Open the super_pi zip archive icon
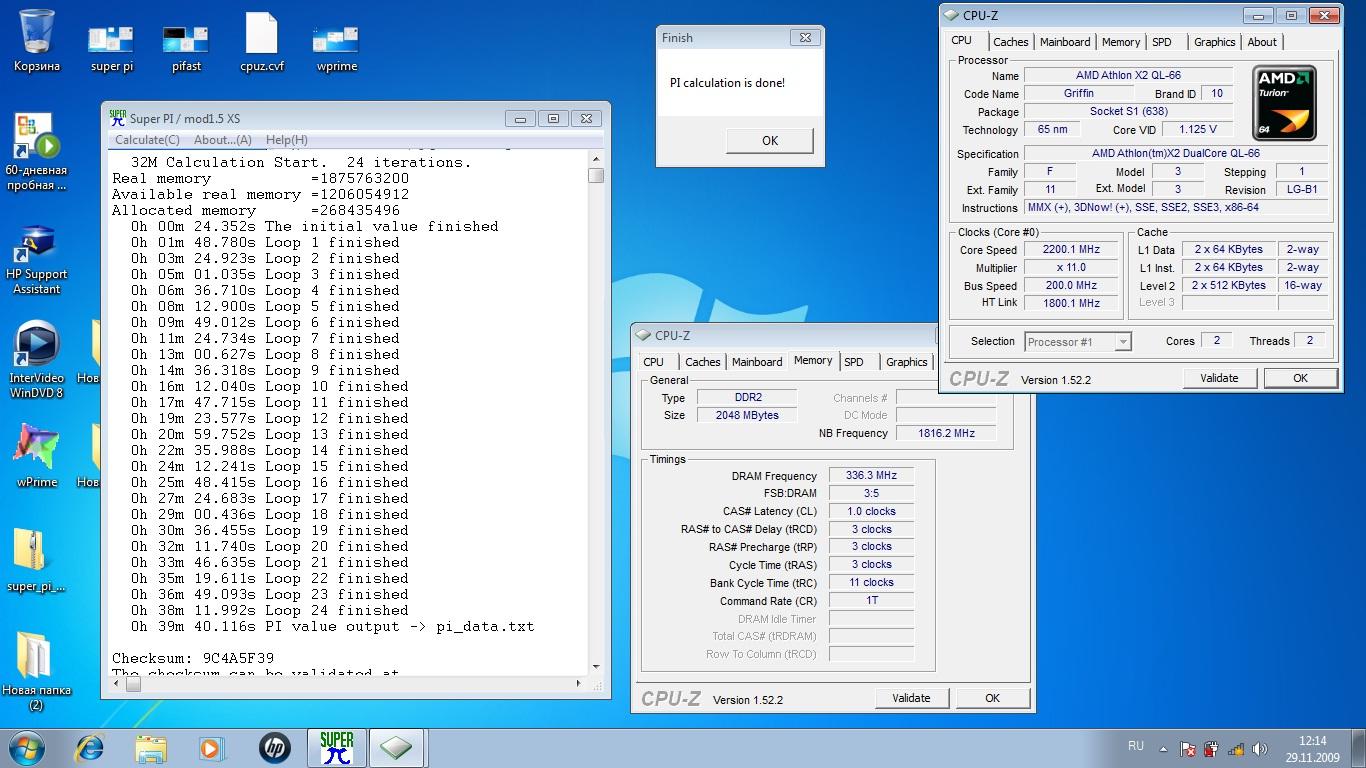This screenshot has width=1366, height=768. point(36,561)
